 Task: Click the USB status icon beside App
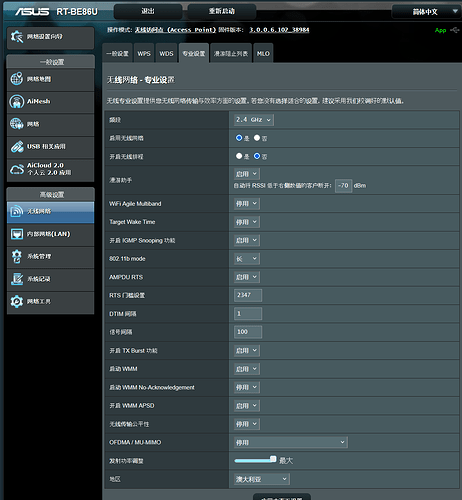click(x=455, y=30)
